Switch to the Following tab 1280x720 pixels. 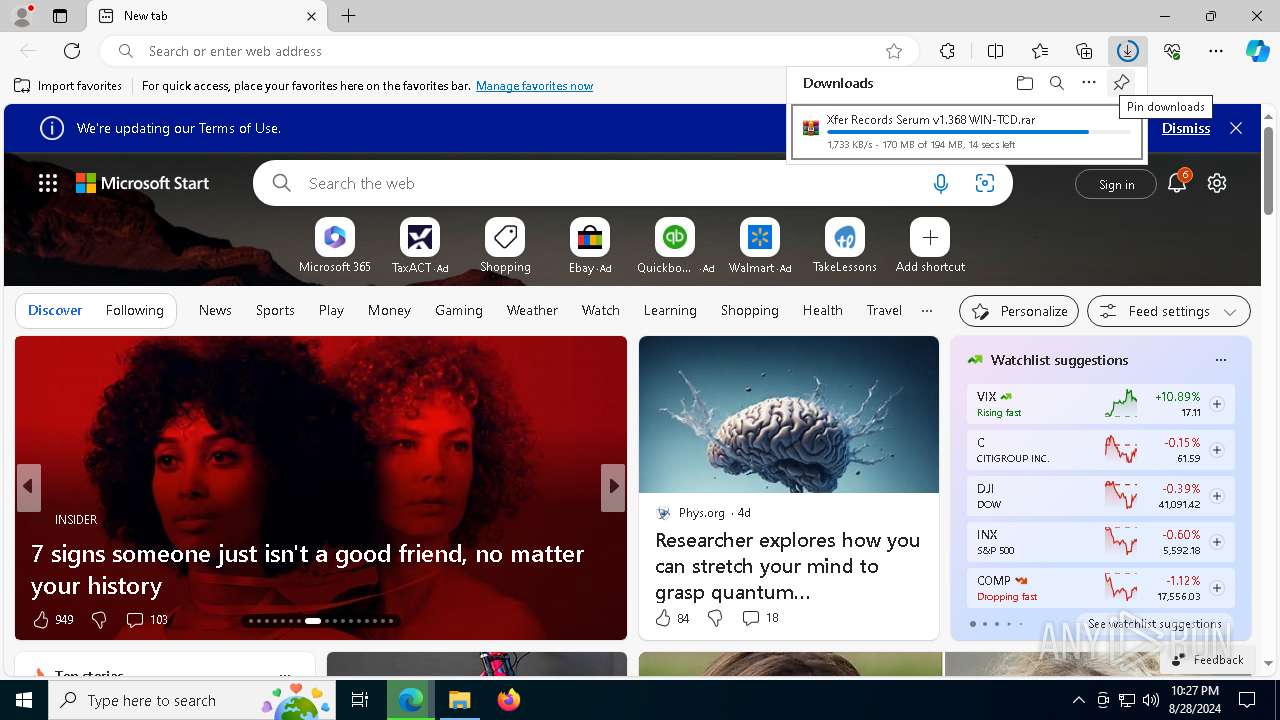tap(134, 310)
